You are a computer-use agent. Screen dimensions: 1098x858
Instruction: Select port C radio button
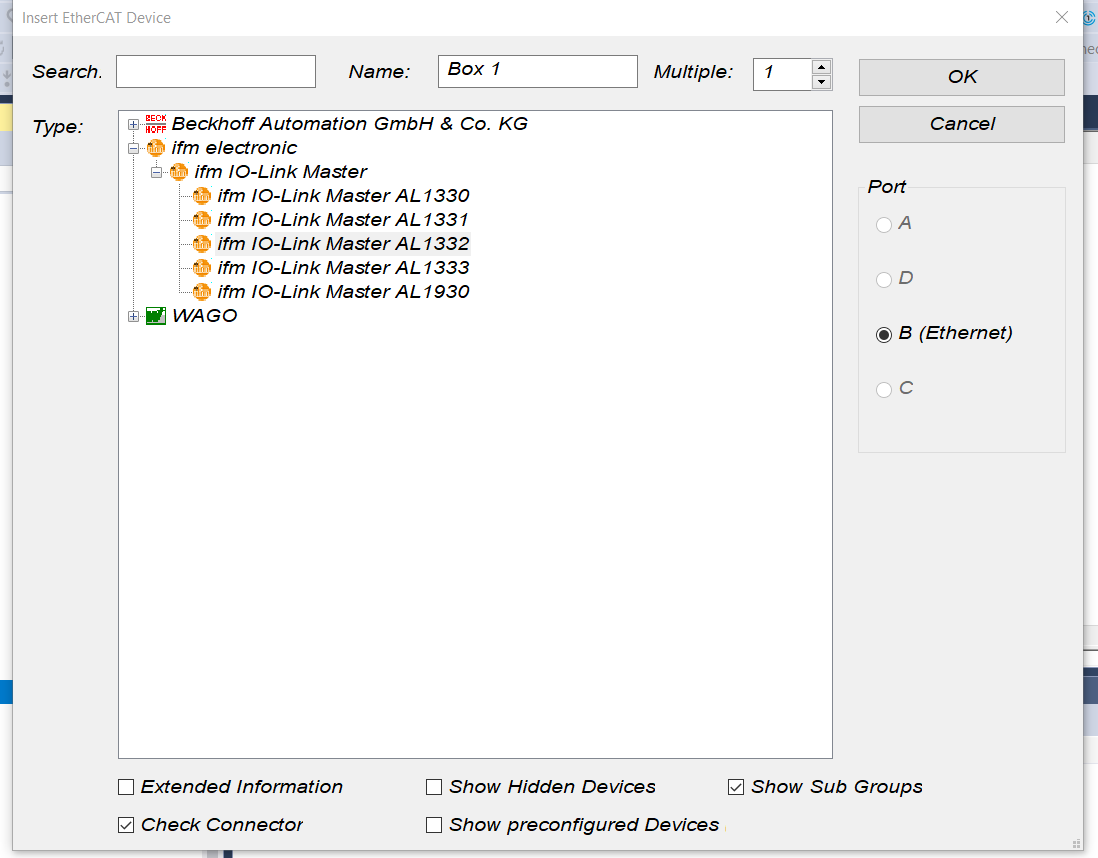(884, 389)
